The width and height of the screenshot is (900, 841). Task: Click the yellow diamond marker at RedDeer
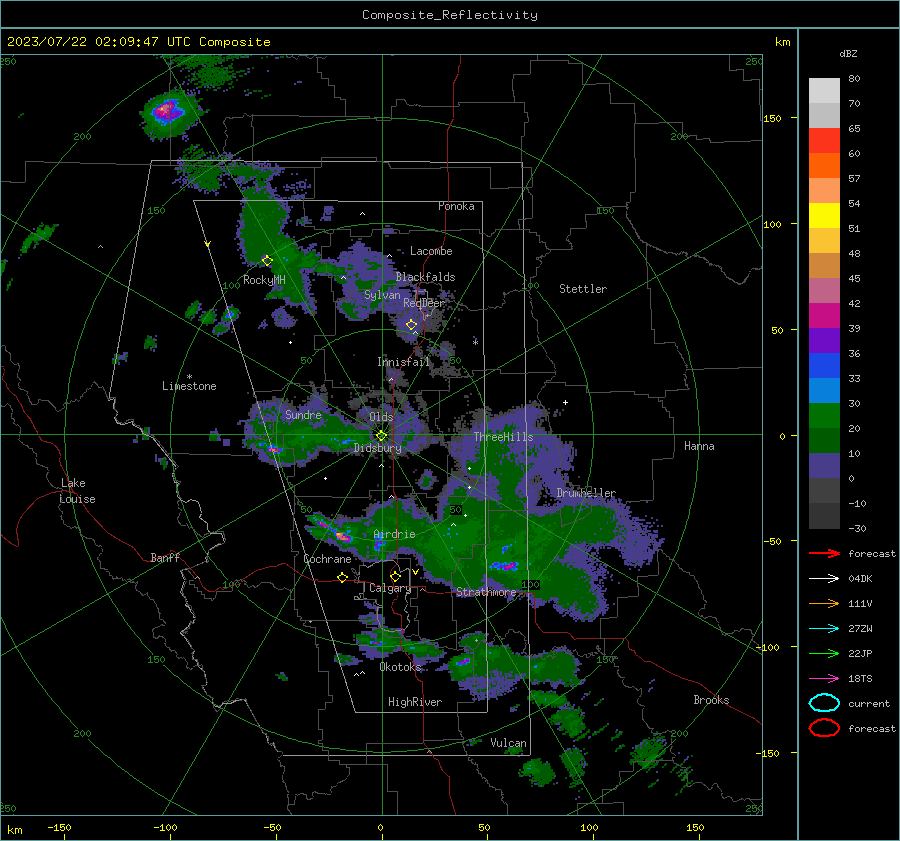[412, 325]
